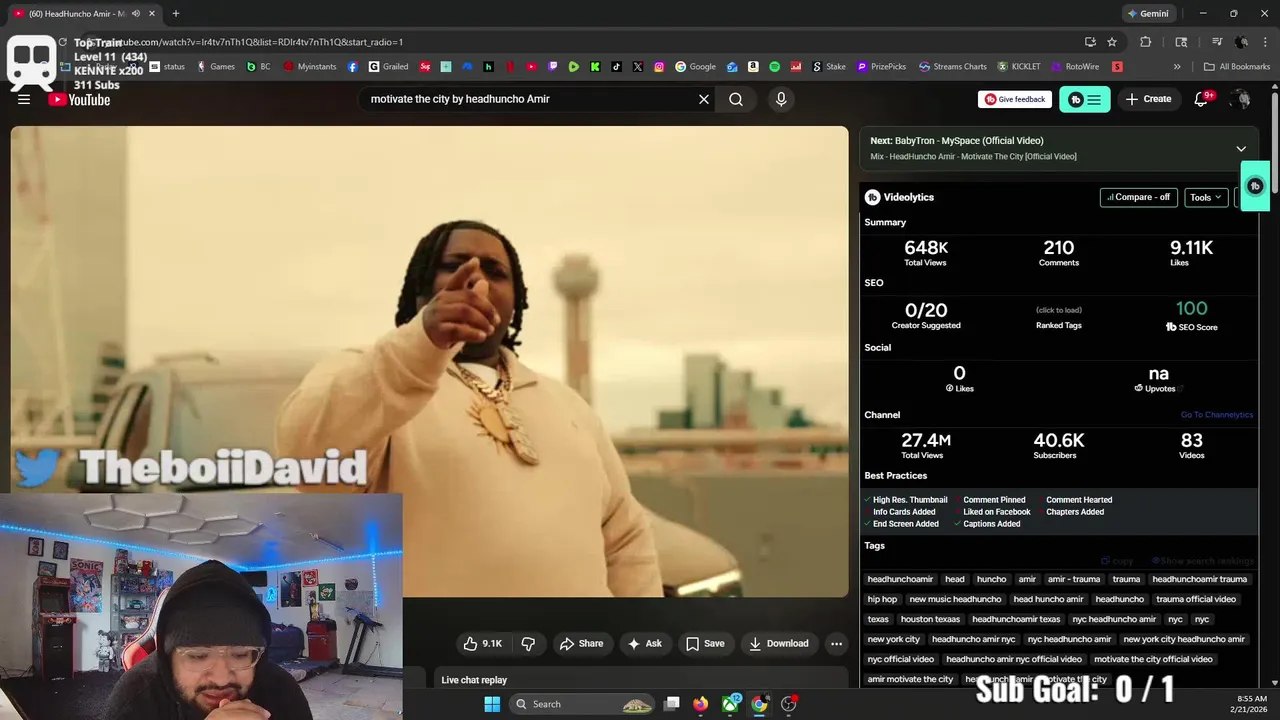Open the Facebook bookmark icon
This screenshot has height=720, width=1280.
[353, 67]
